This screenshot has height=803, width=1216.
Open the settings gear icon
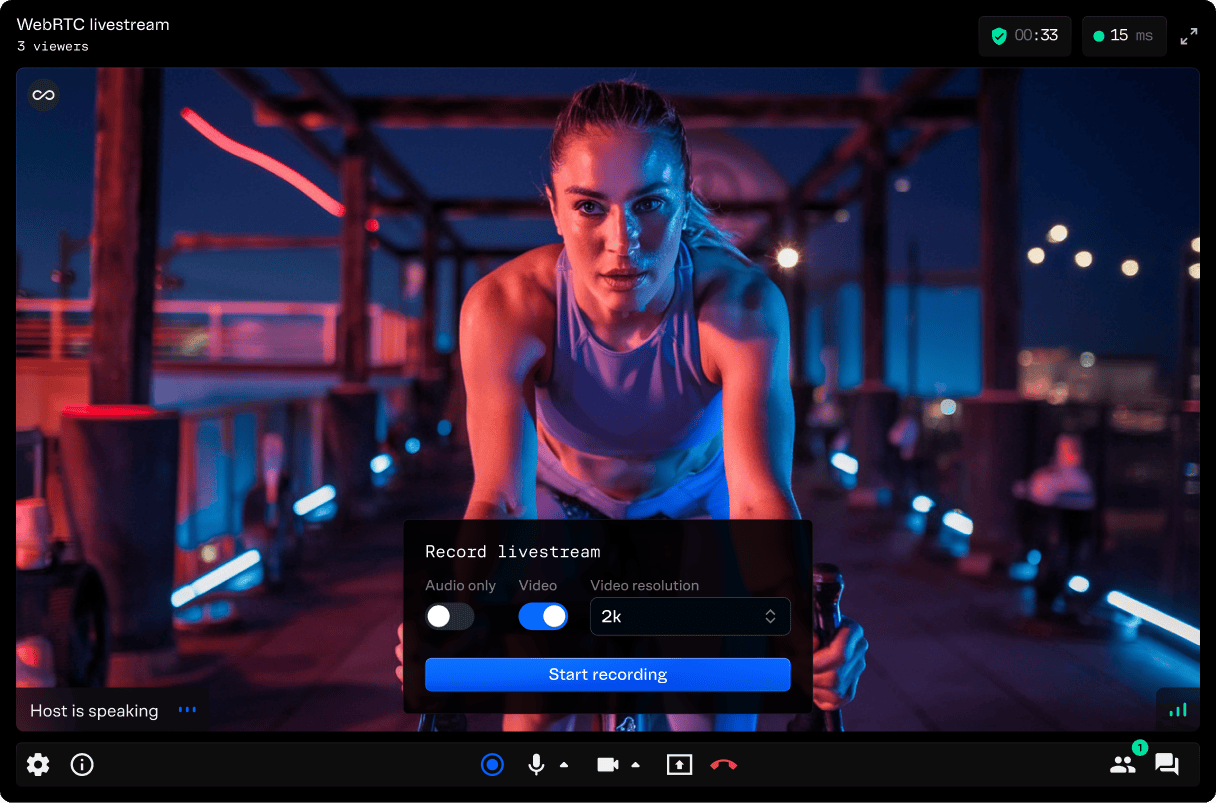tap(38, 765)
